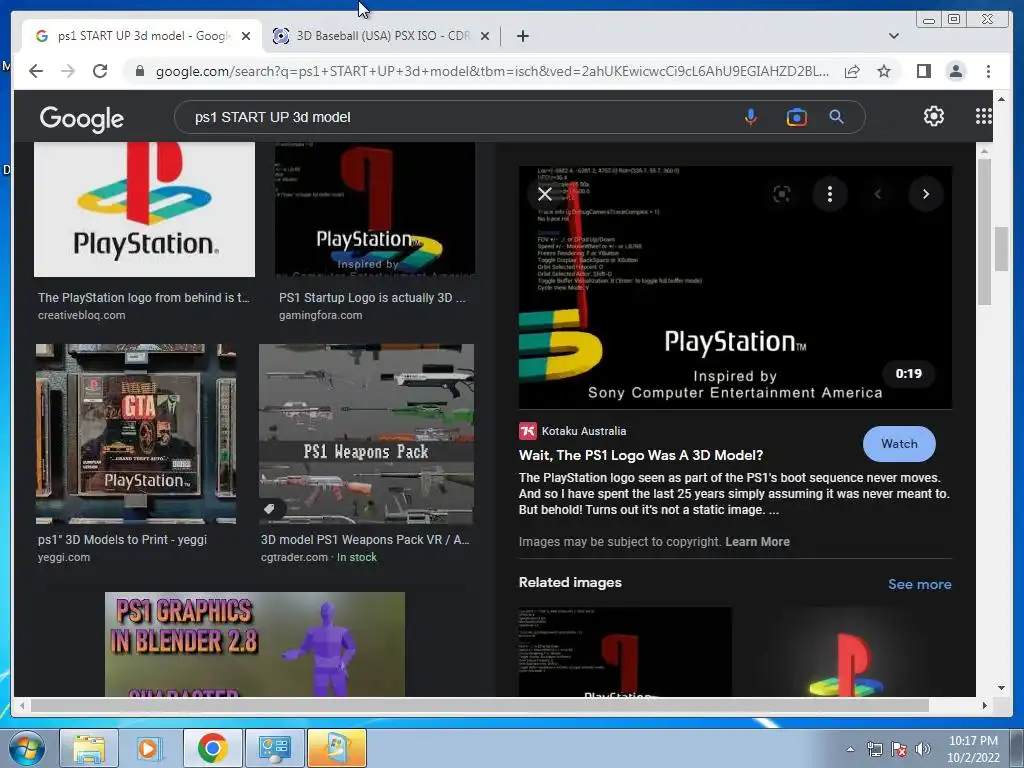The height and width of the screenshot is (768, 1024).
Task: Click the Learn More copyright link
Action: [x=757, y=542]
